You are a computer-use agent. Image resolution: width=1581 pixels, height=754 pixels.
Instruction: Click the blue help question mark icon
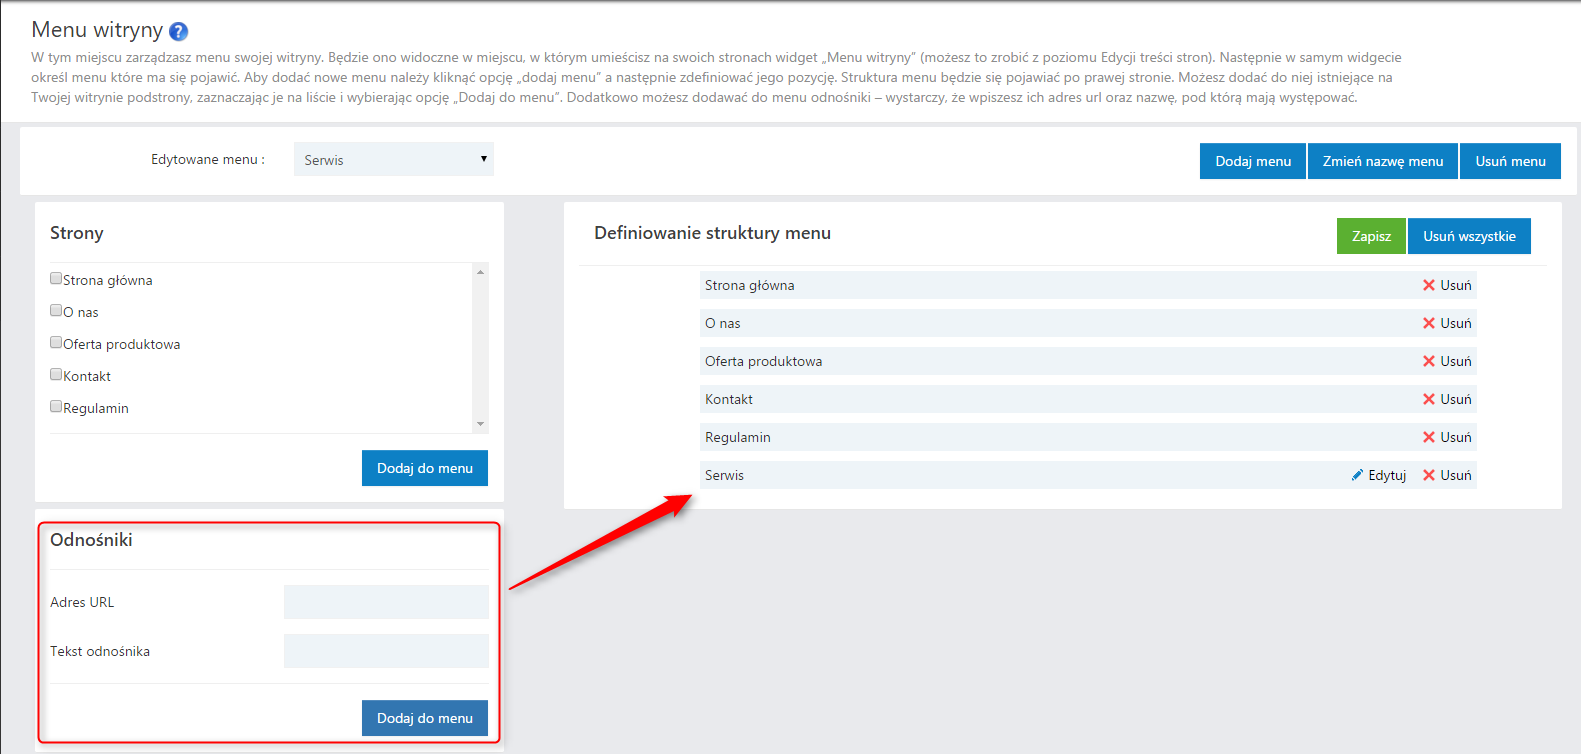[178, 32]
